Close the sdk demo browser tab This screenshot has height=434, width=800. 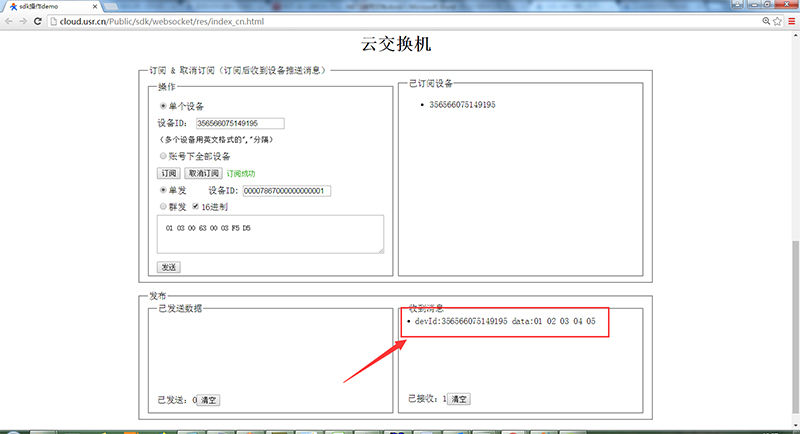tap(95, 7)
